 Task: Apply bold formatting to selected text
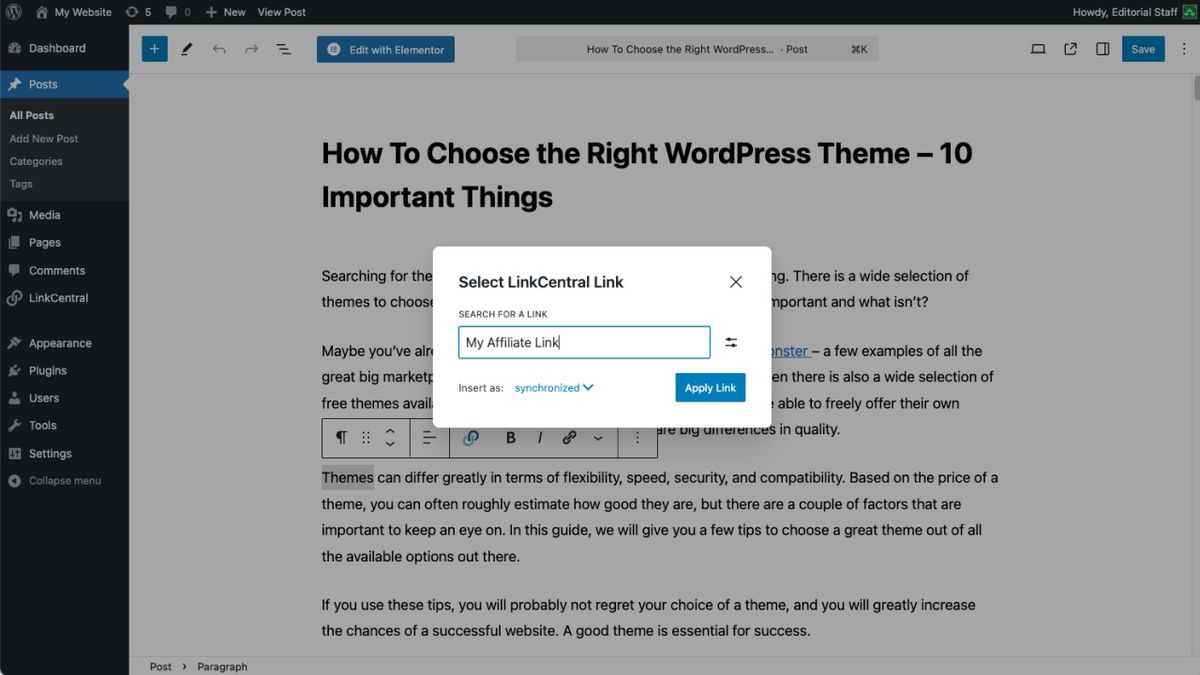pyautogui.click(x=510, y=437)
